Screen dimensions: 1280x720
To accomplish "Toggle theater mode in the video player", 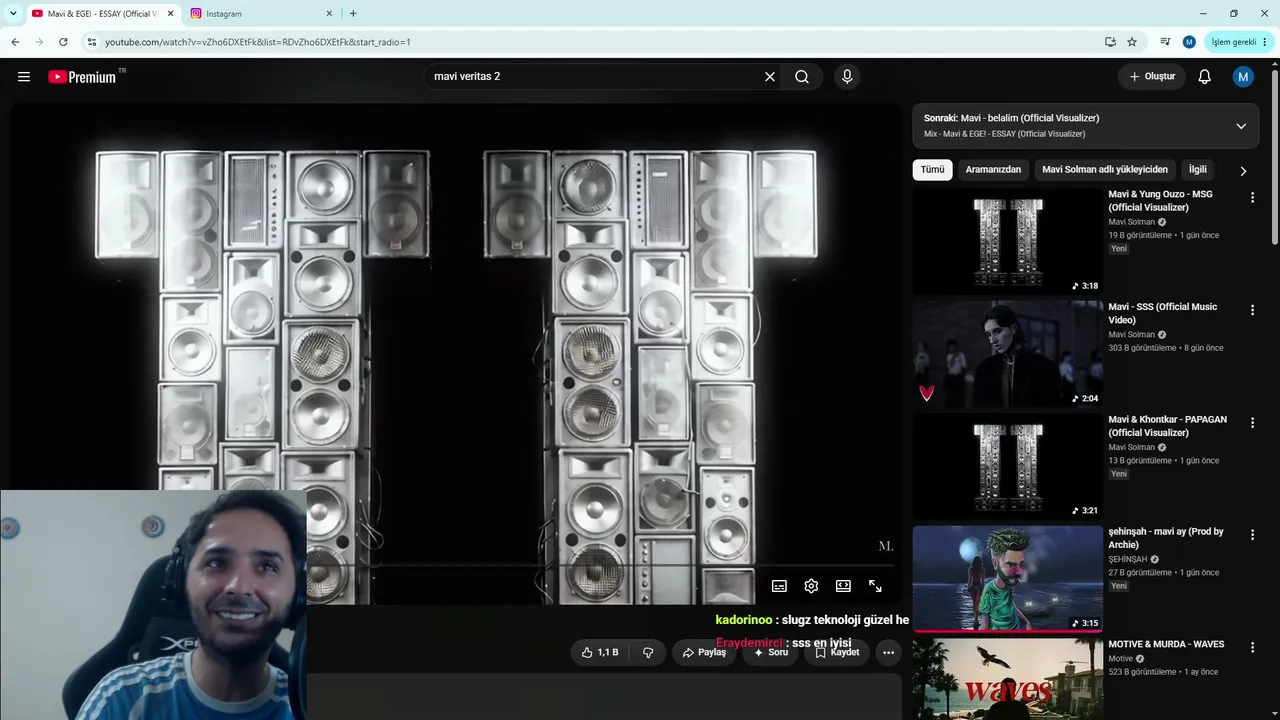I will point(843,586).
